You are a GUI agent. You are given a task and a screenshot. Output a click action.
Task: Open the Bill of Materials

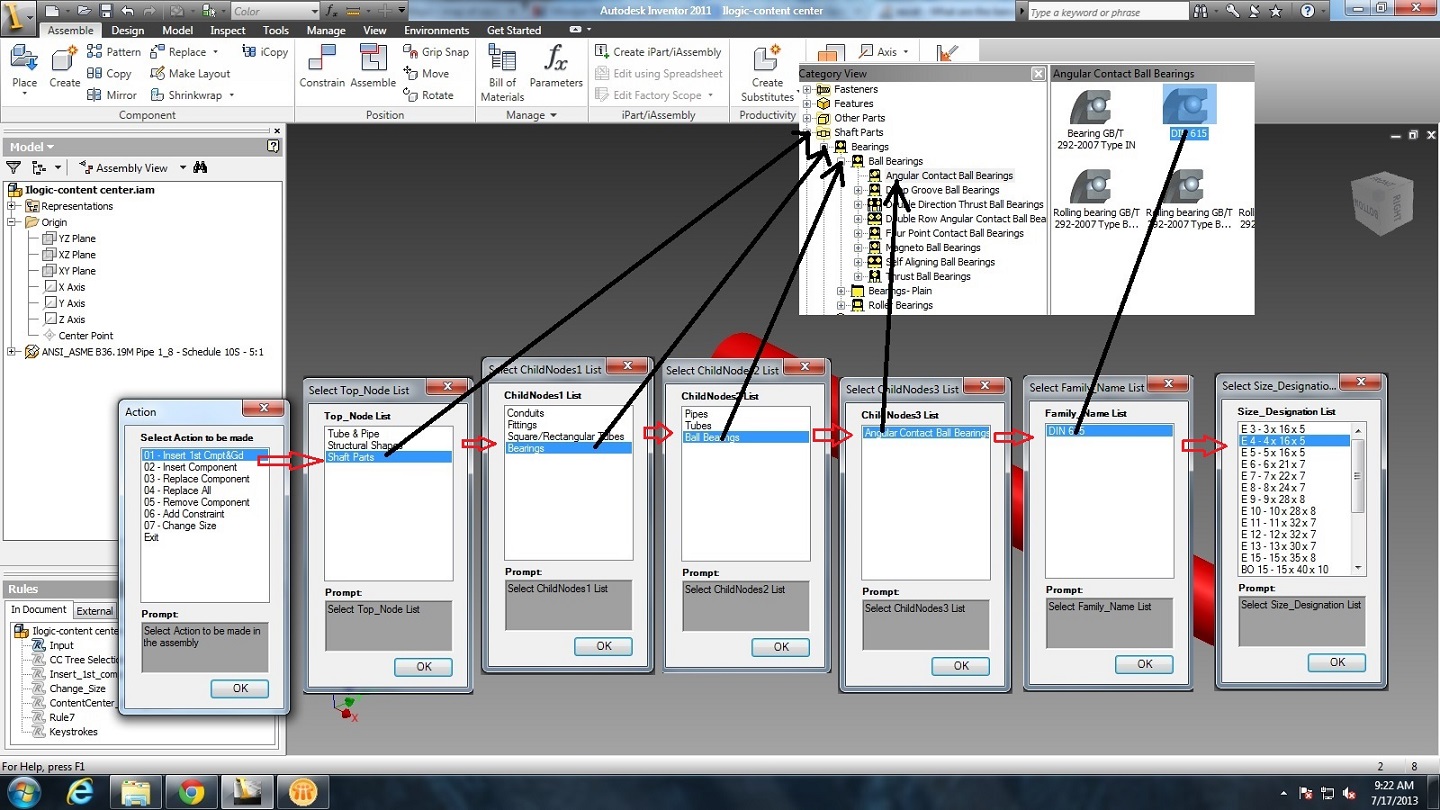pyautogui.click(x=502, y=74)
